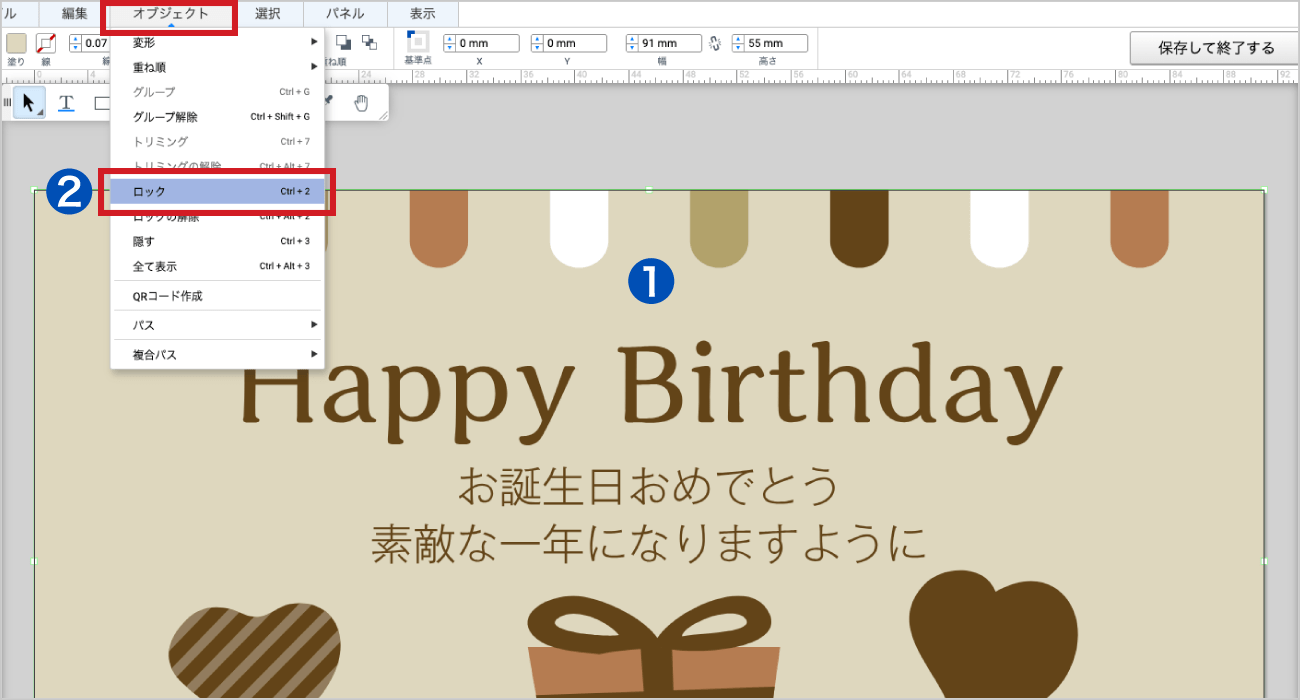
Task: Choose ロック from the object menu
Action: 217,191
